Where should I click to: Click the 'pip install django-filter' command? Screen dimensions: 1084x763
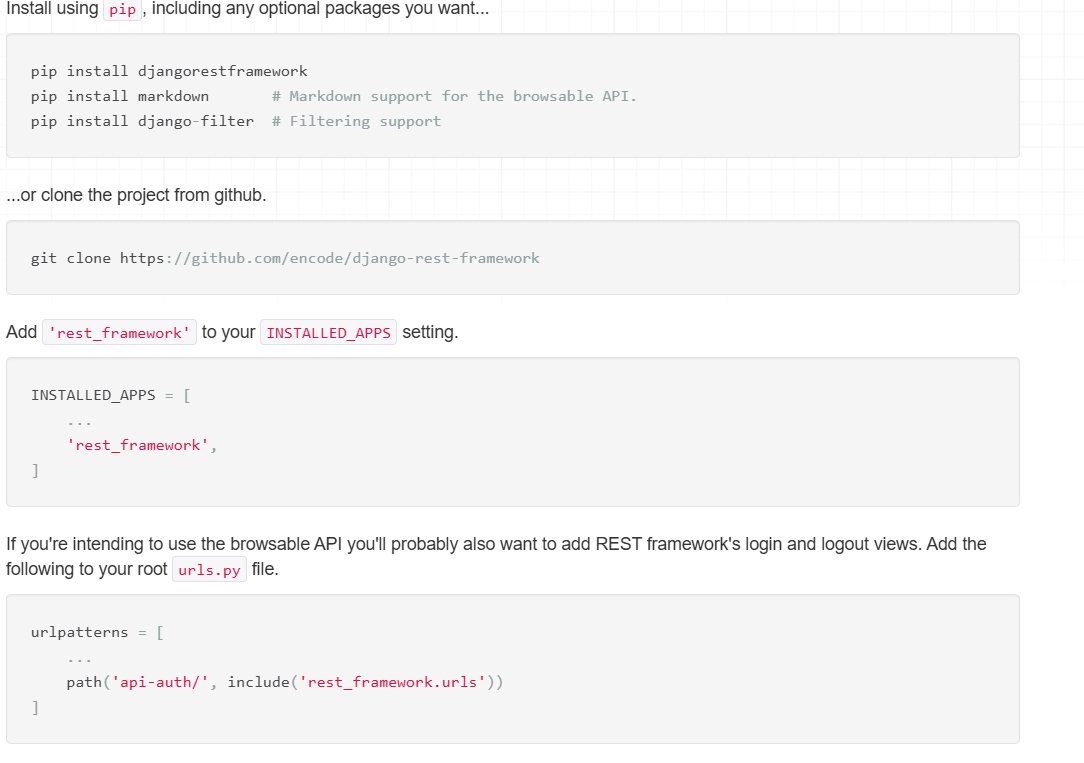[x=142, y=121]
